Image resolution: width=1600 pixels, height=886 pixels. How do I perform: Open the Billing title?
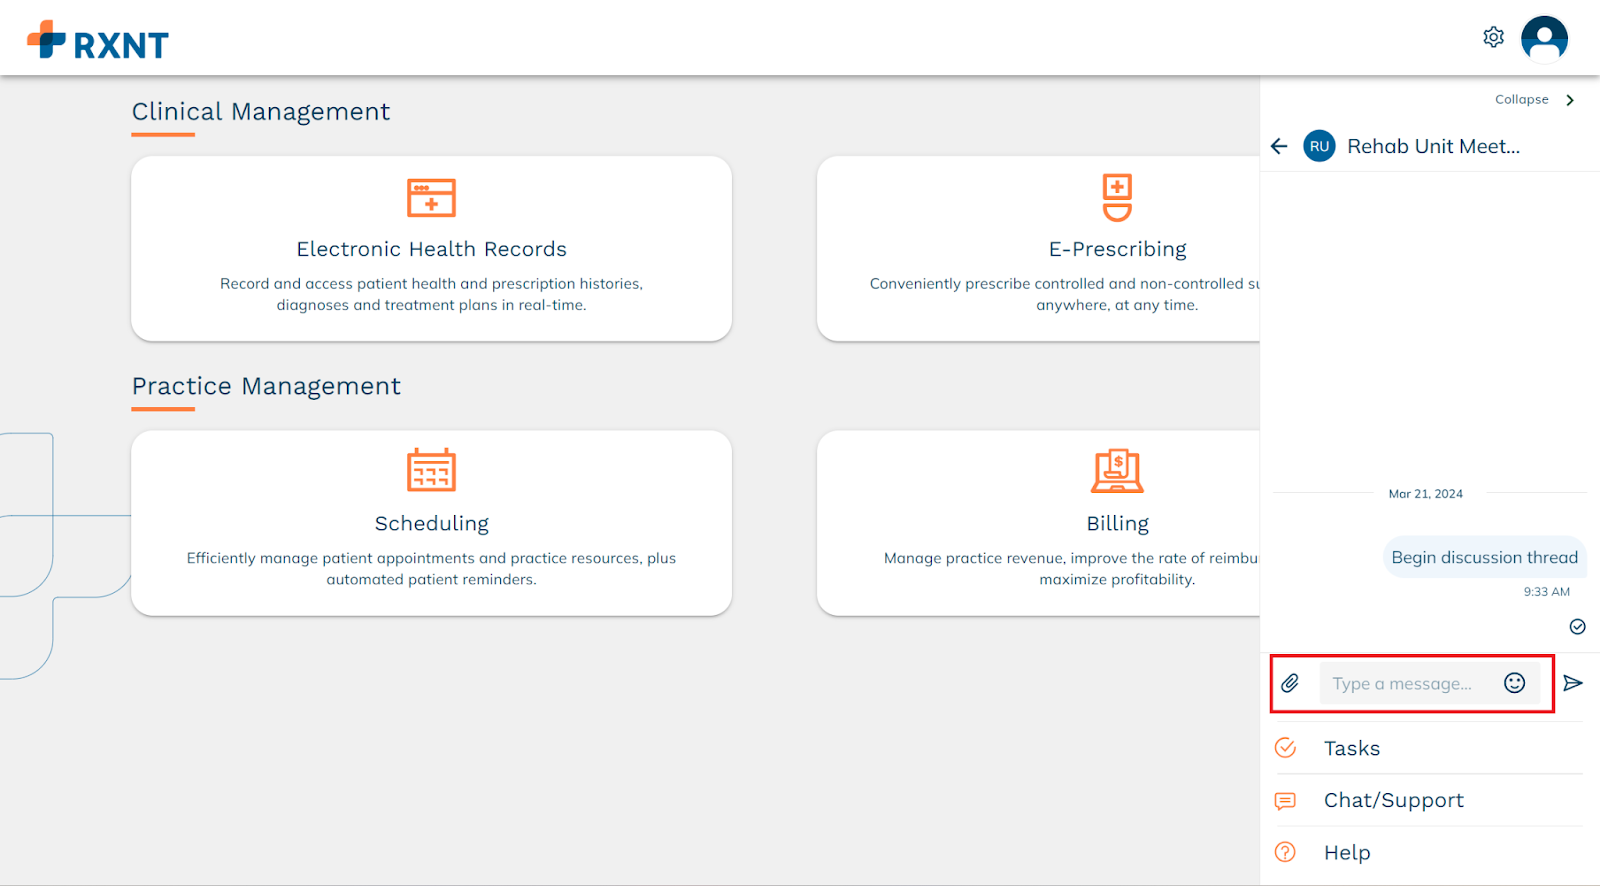point(1117,523)
